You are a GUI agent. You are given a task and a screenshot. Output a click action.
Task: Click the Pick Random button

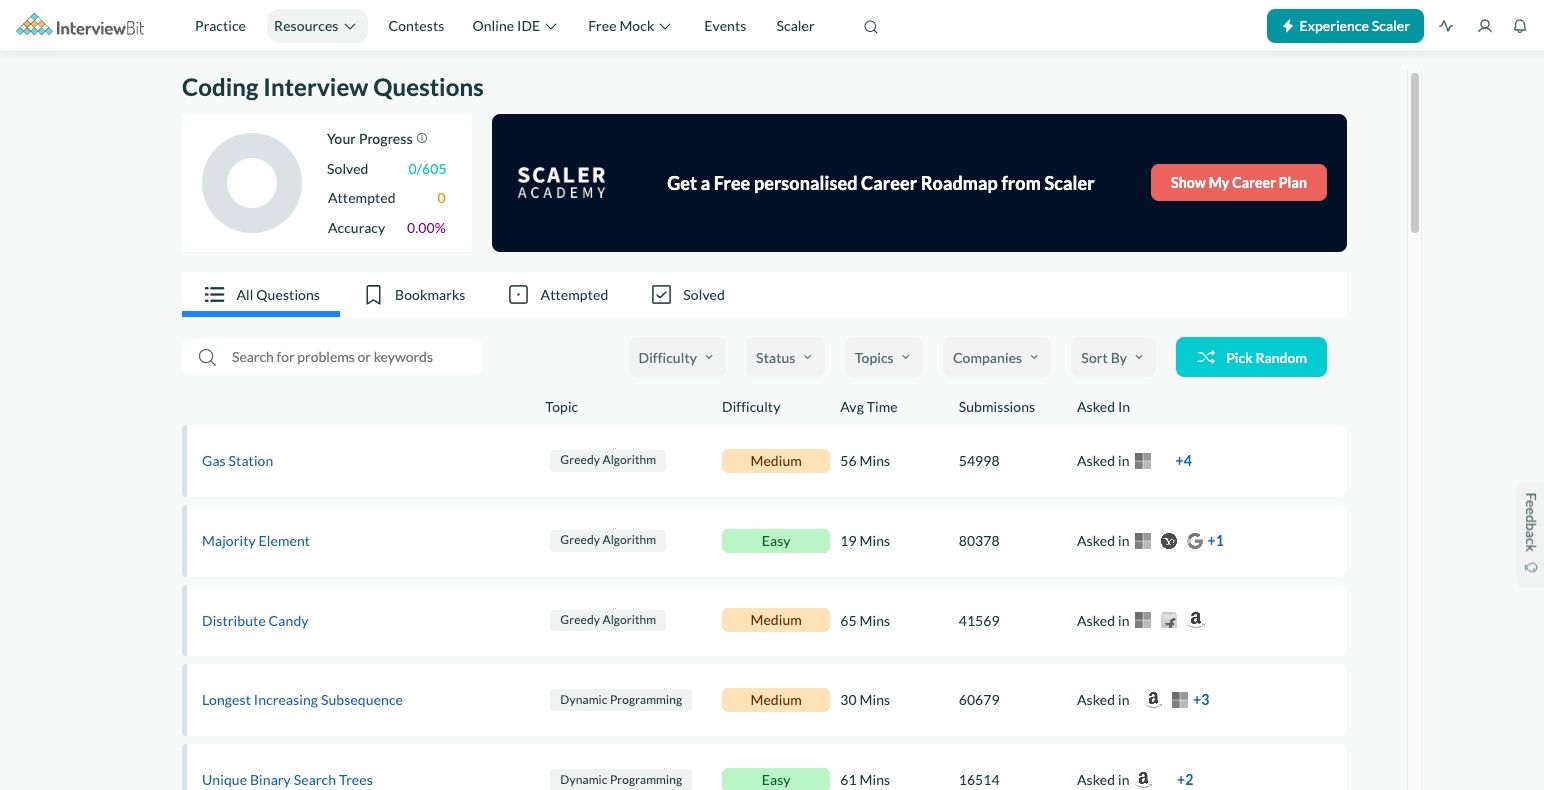point(1251,358)
